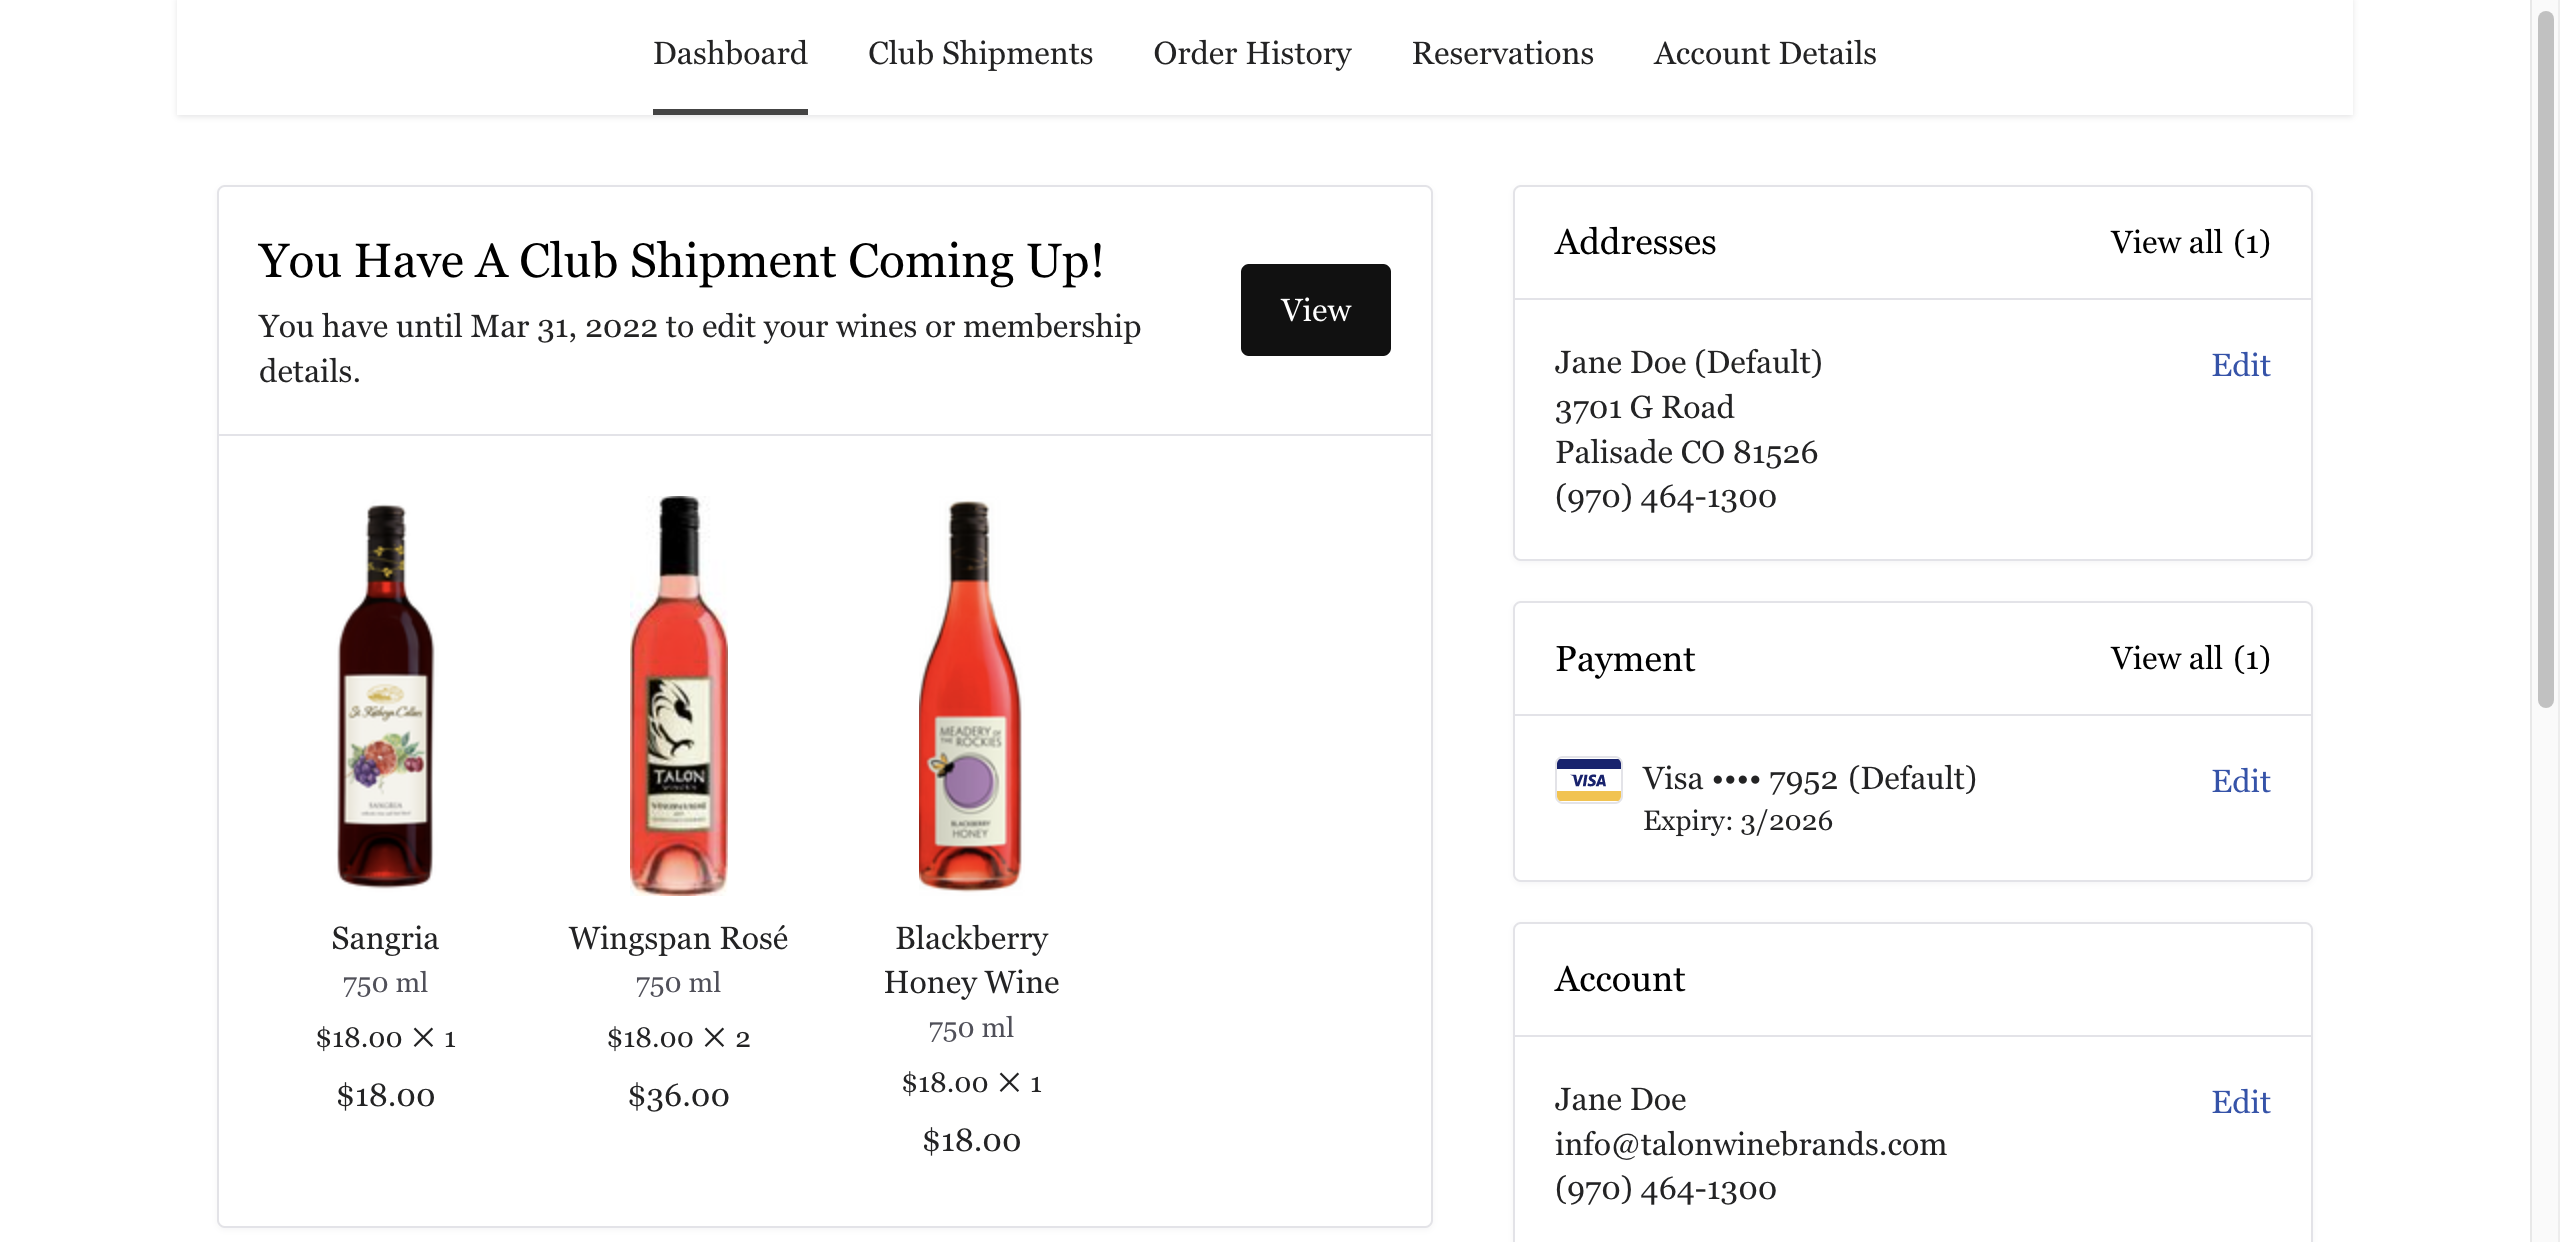Image resolution: width=2560 pixels, height=1242 pixels.
Task: Click the Blackberry Honey Wine bottle image
Action: click(970, 696)
